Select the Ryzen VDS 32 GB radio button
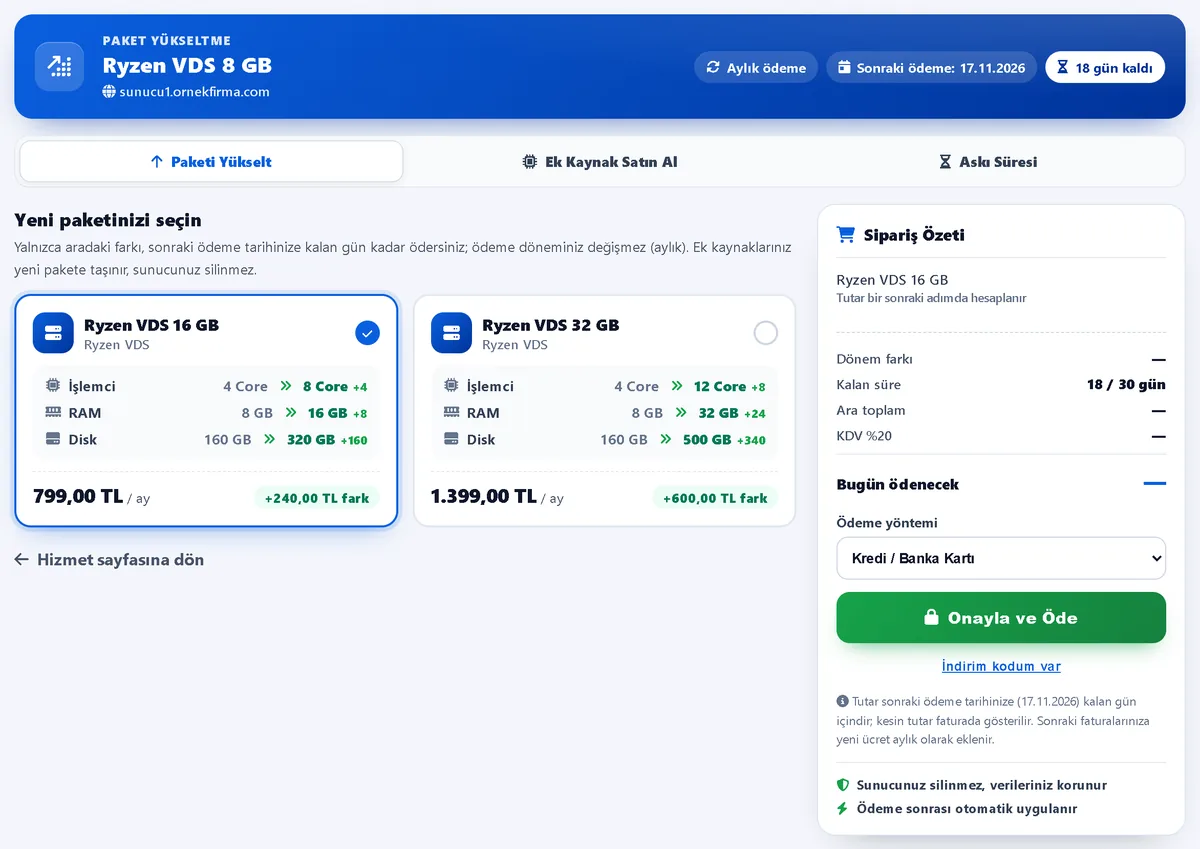The image size is (1200, 849). (x=765, y=333)
